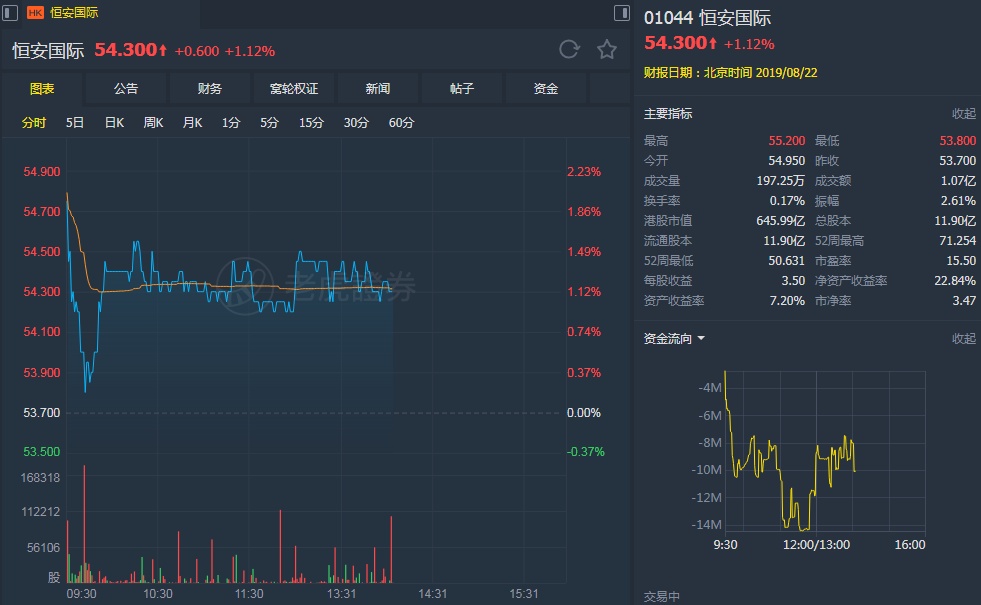Viewport: 981px width, 605px height.
Task: Toggle the star favorite icon
Action: tap(607, 50)
